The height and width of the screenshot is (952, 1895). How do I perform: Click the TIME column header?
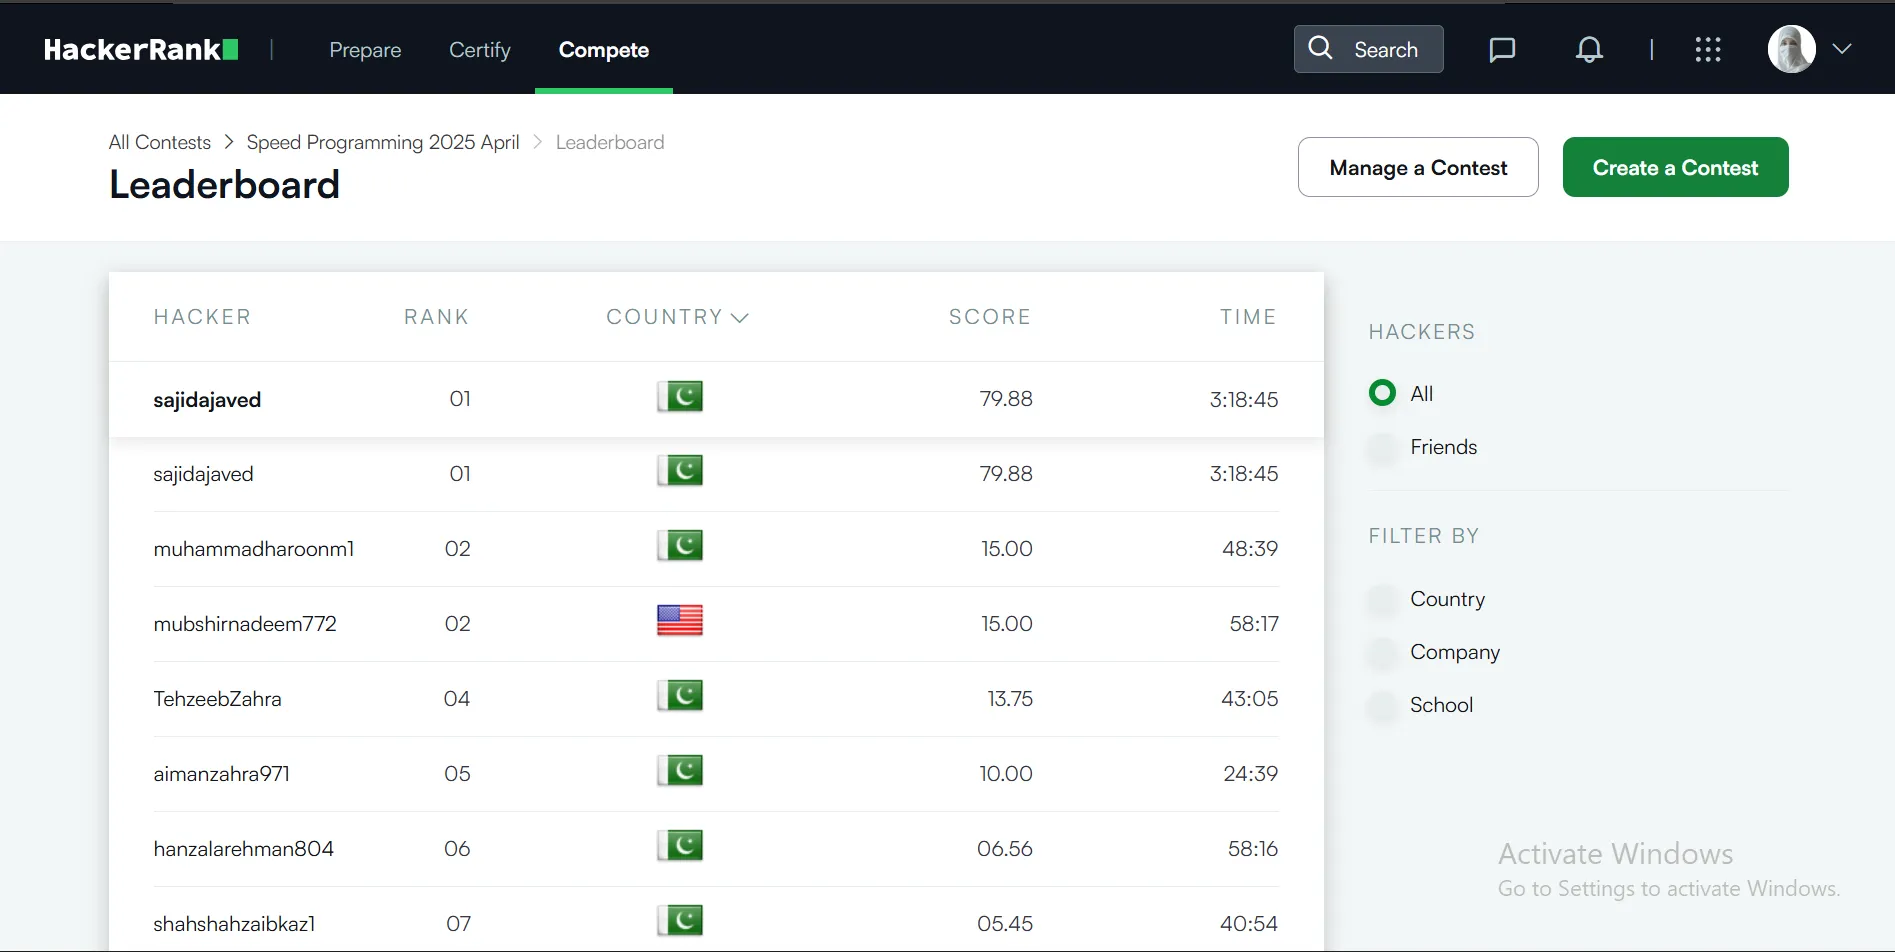click(1248, 317)
